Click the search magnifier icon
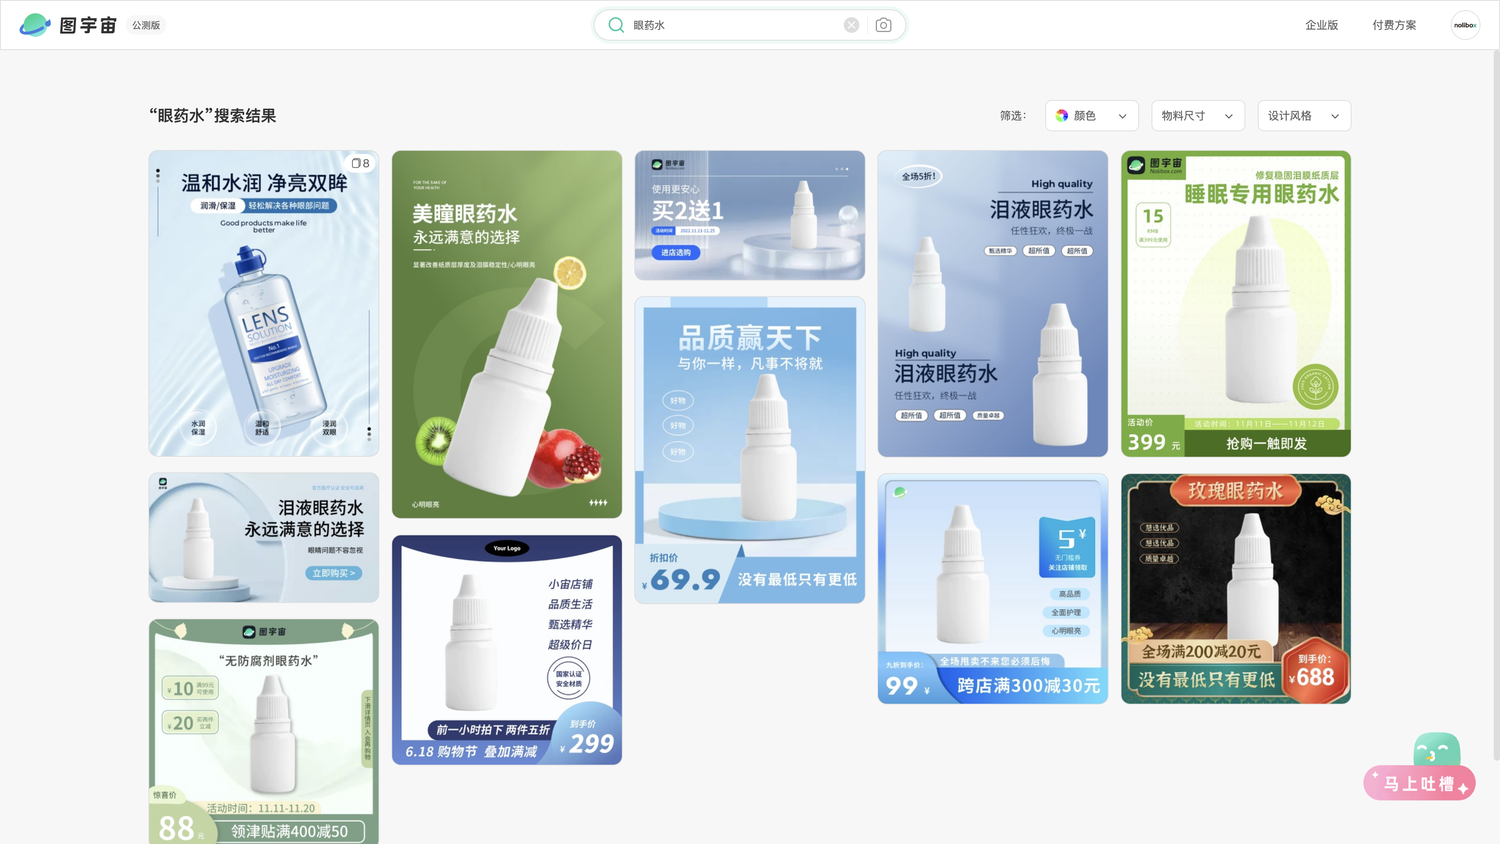The height and width of the screenshot is (844, 1500). click(616, 25)
